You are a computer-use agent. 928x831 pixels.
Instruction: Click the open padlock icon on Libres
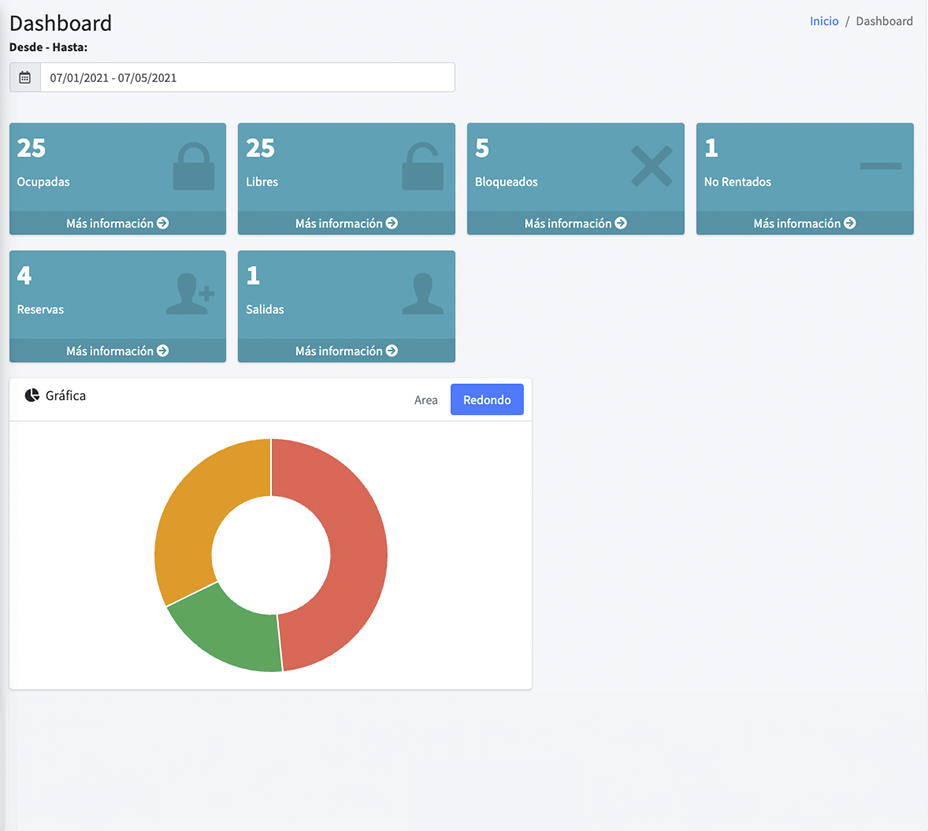tap(422, 166)
